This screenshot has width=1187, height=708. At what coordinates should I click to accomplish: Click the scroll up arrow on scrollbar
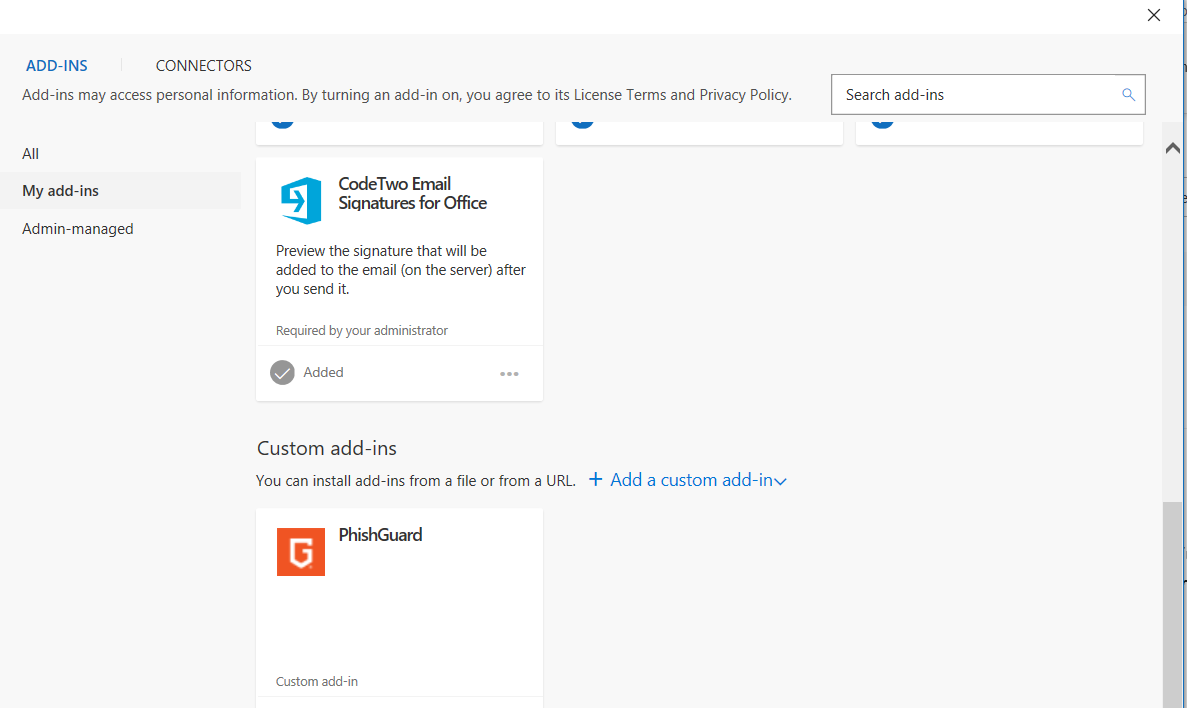pyautogui.click(x=1173, y=148)
